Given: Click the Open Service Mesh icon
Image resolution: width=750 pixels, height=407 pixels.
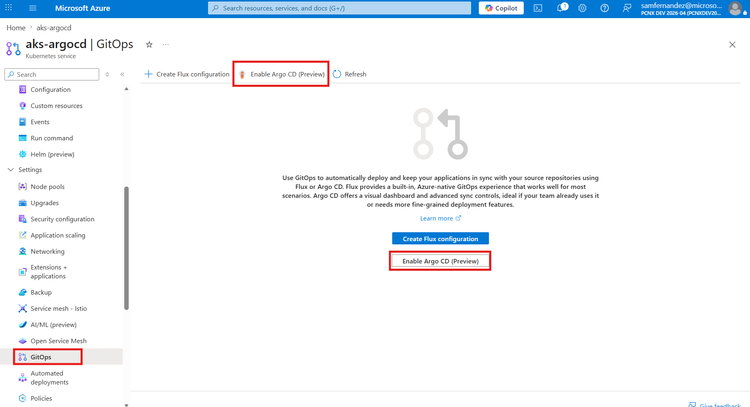Looking at the screenshot, I should click(x=22, y=341).
